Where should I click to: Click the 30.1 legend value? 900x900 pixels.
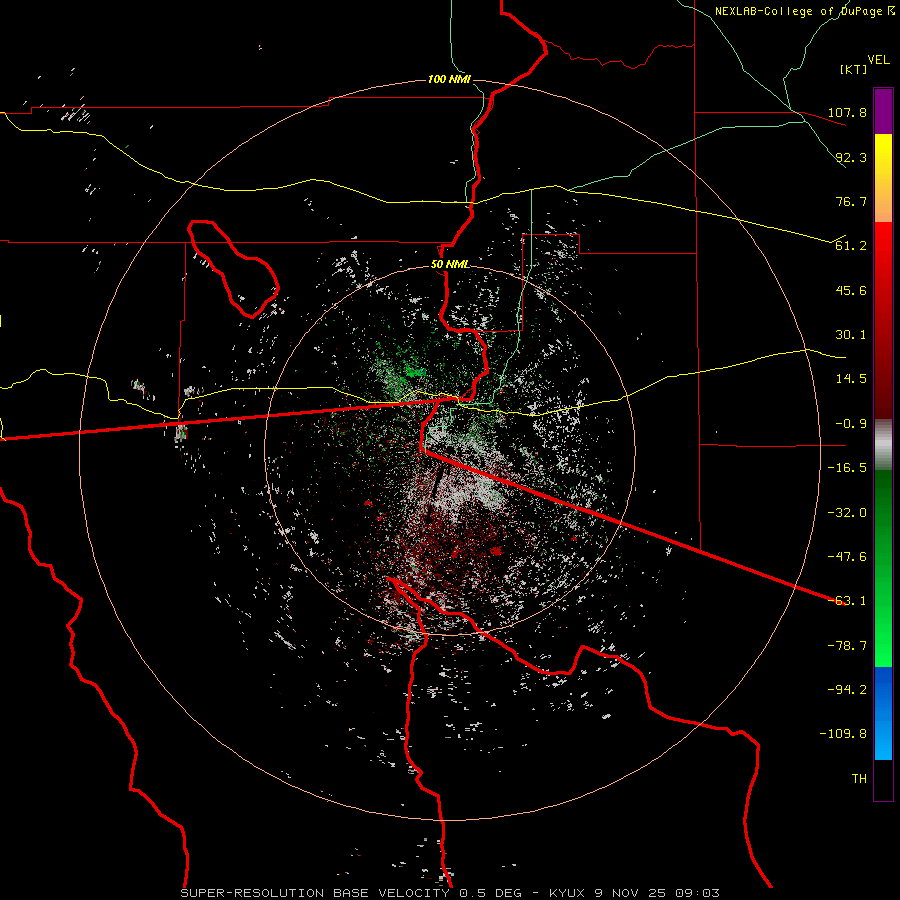(851, 335)
